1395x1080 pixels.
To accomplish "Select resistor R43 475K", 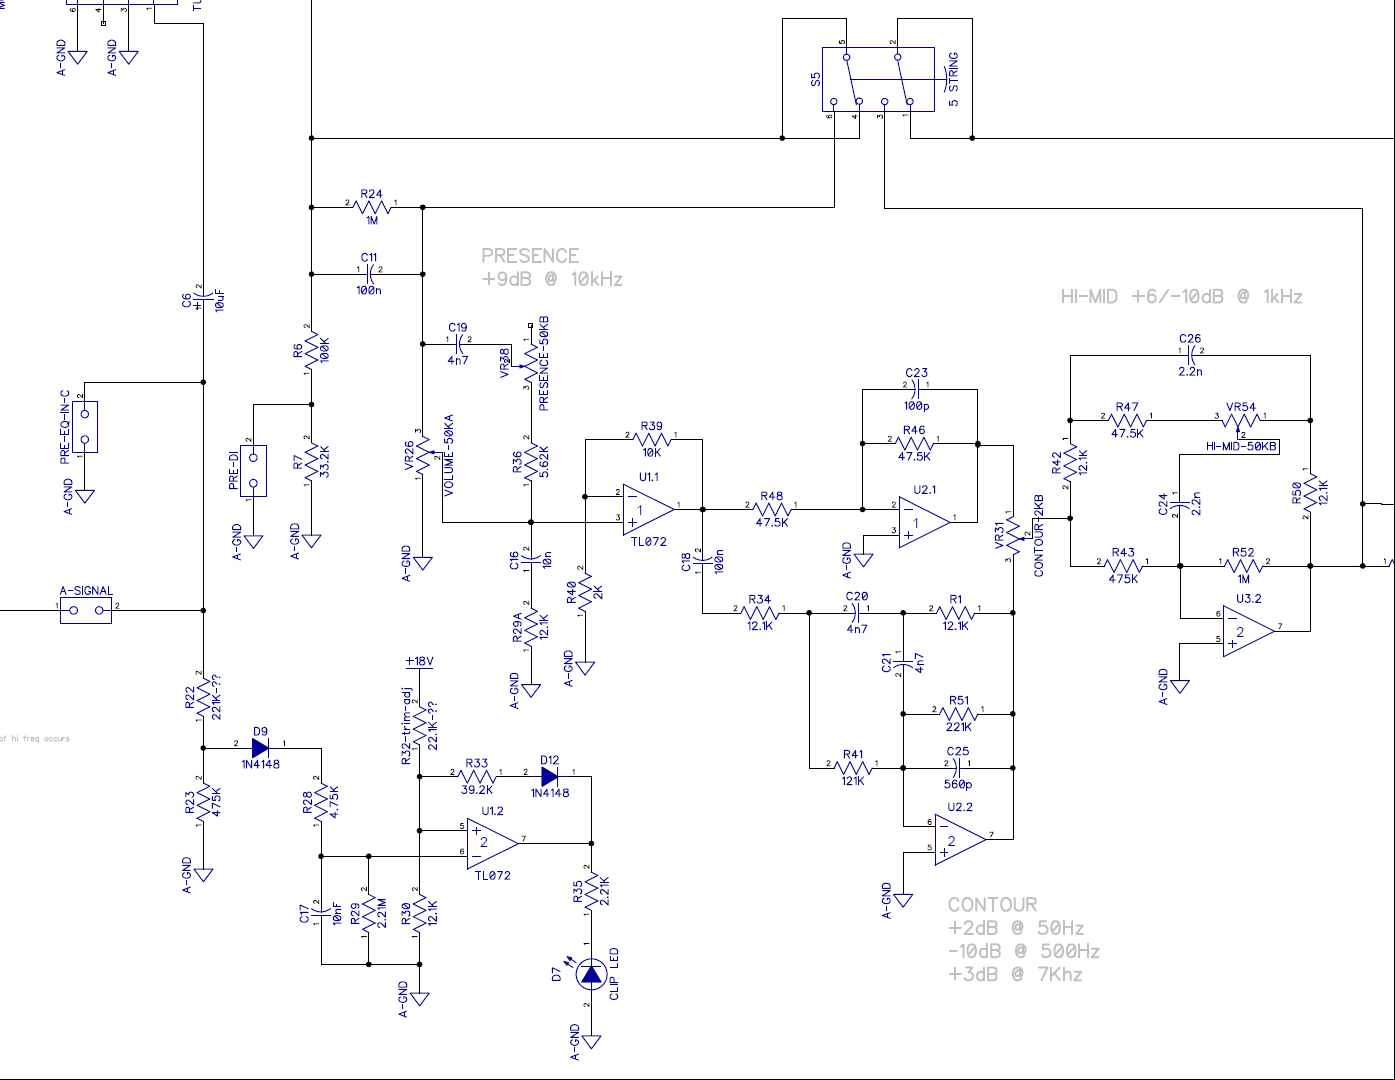I will point(1123,566).
